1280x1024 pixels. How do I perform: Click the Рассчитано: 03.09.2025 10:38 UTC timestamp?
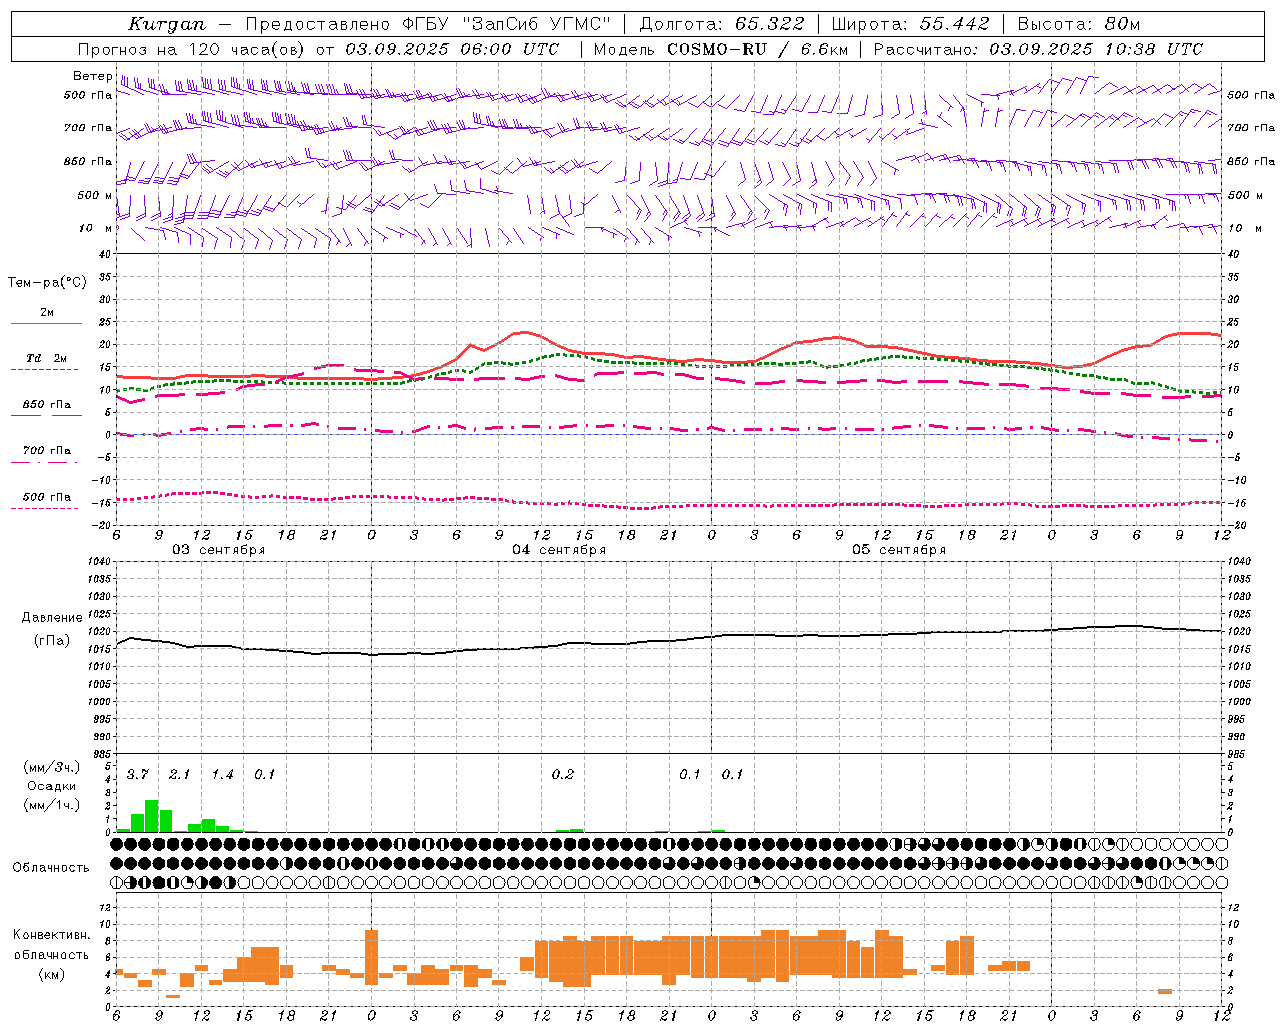1038,49
